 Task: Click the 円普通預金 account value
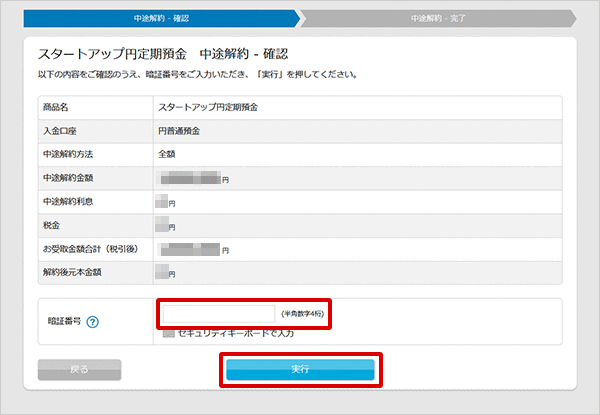pos(178,130)
